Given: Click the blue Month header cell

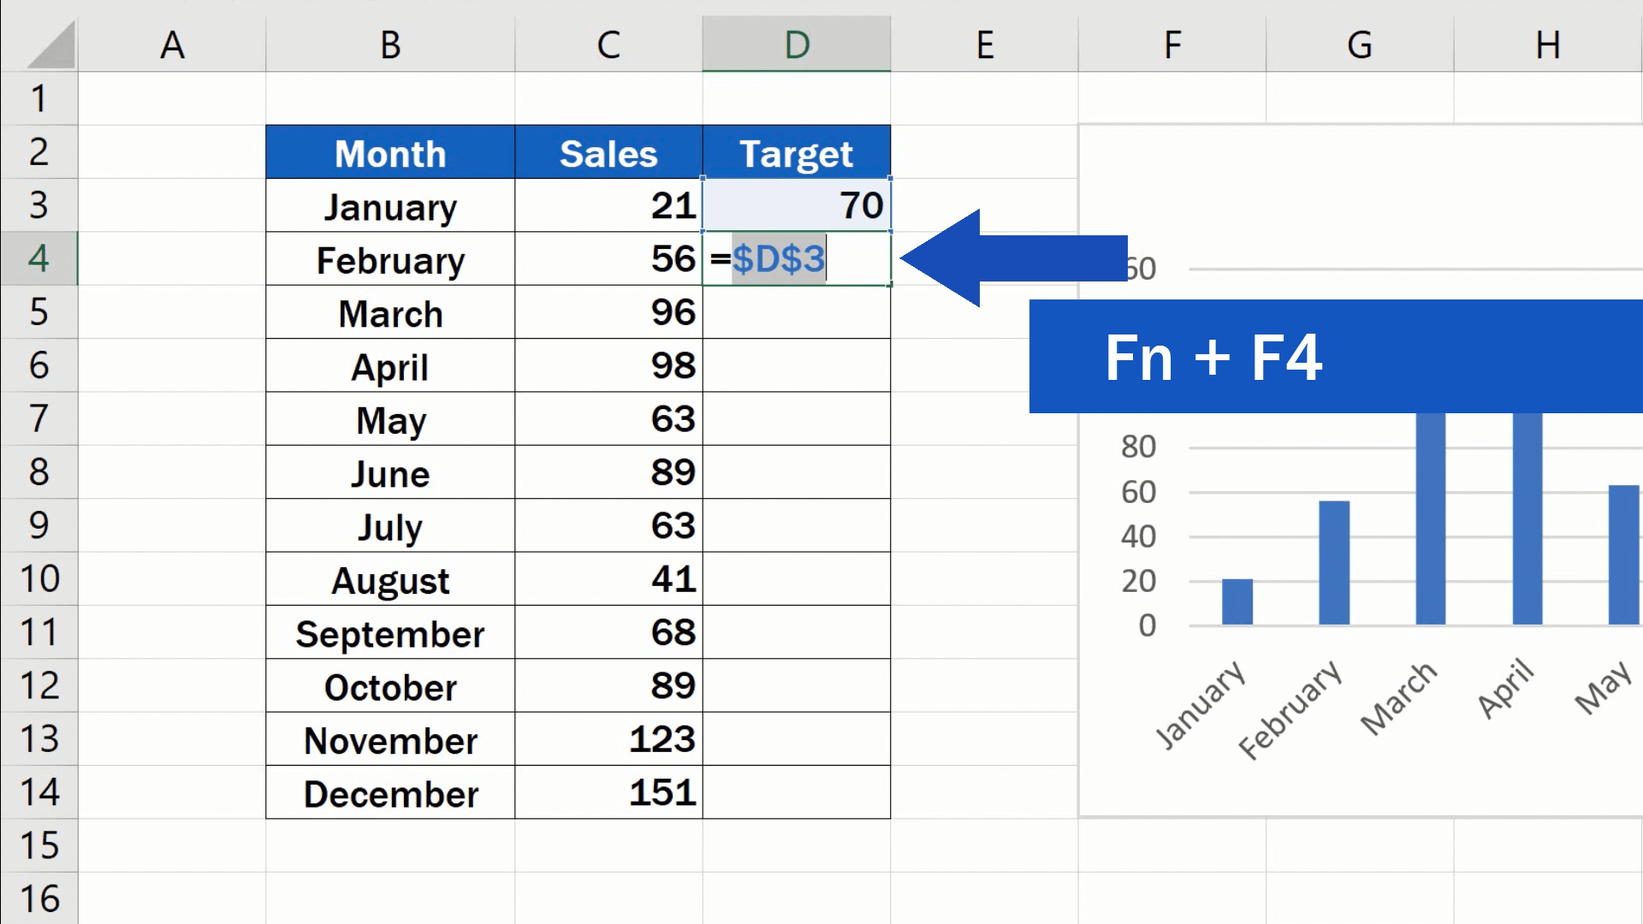Looking at the screenshot, I should click(390, 152).
